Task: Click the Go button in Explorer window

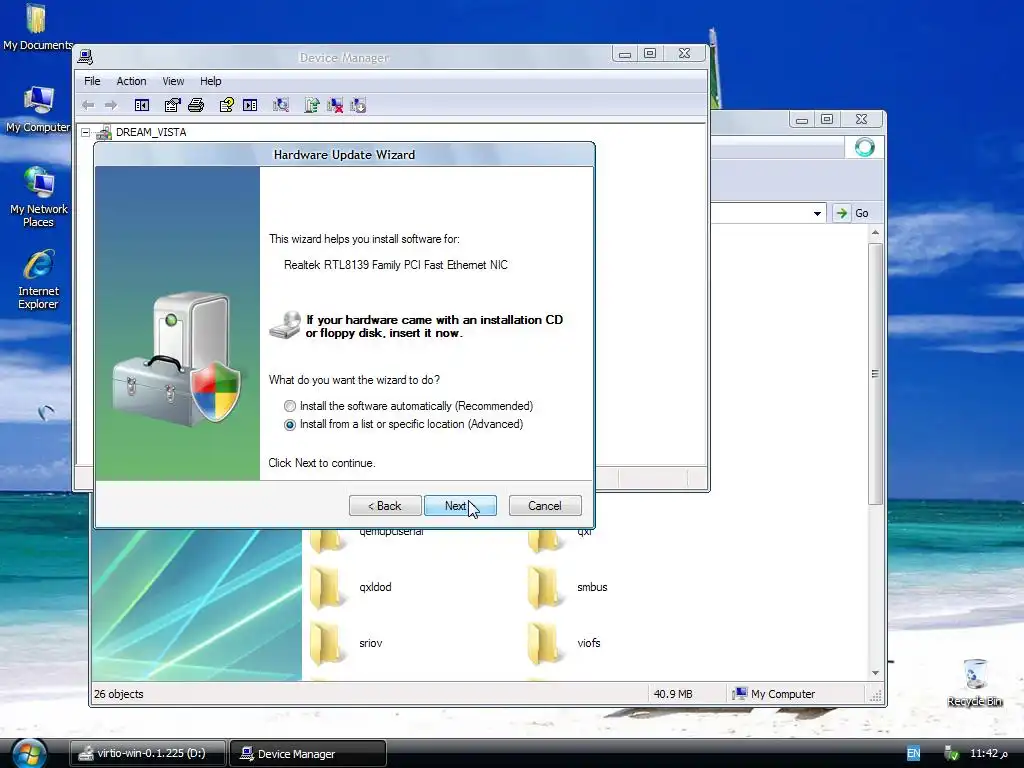Action: (x=853, y=213)
